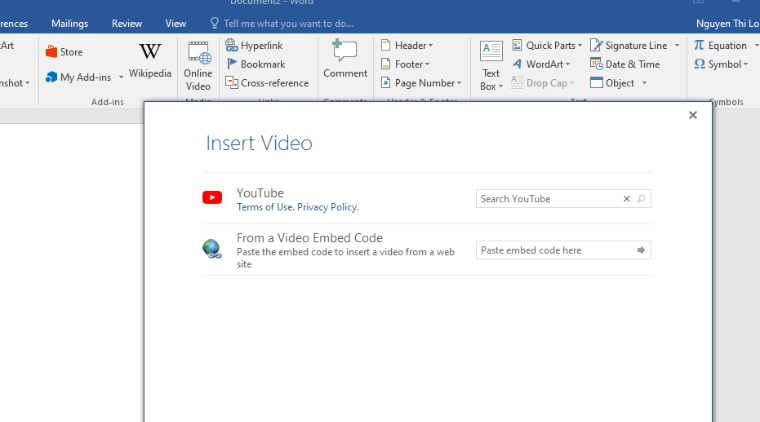Close the Insert Video dialog
Screen dimensions: 760x422
(693, 115)
